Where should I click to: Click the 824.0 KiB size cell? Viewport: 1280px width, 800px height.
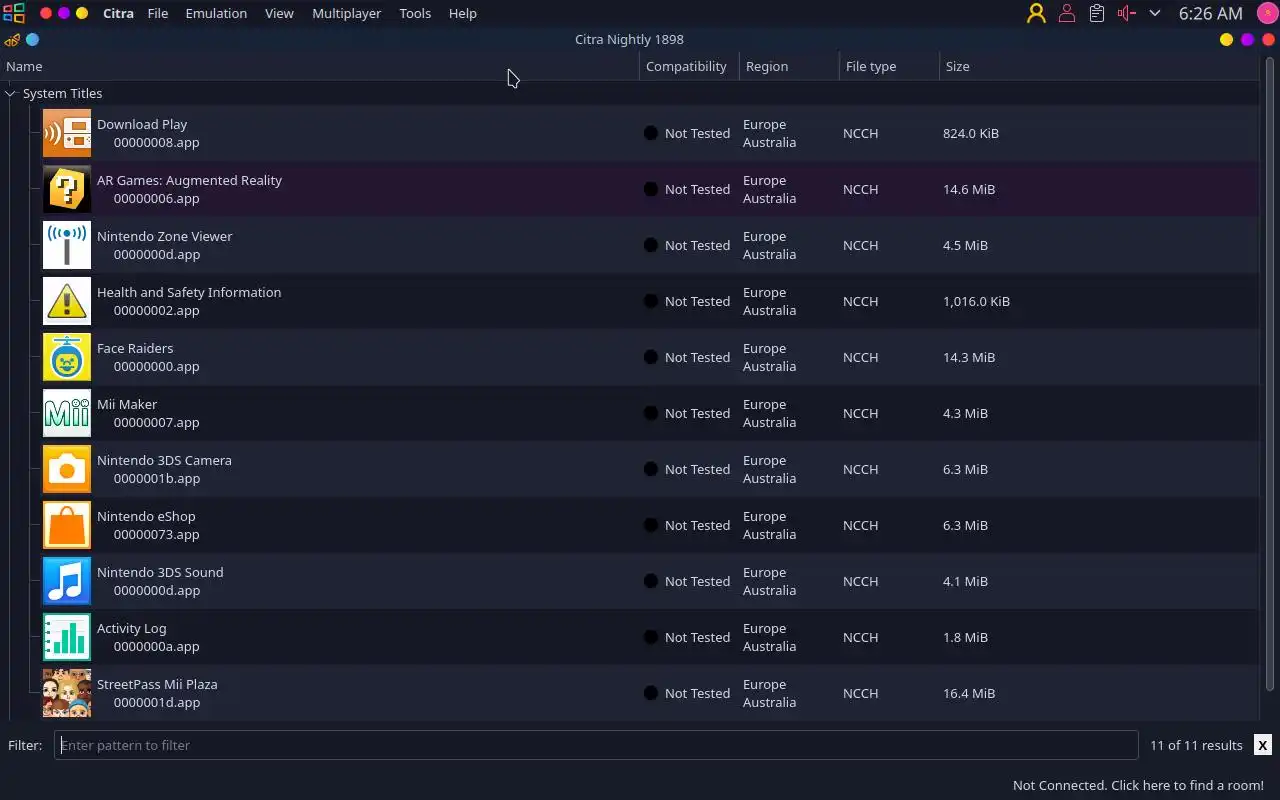[971, 133]
